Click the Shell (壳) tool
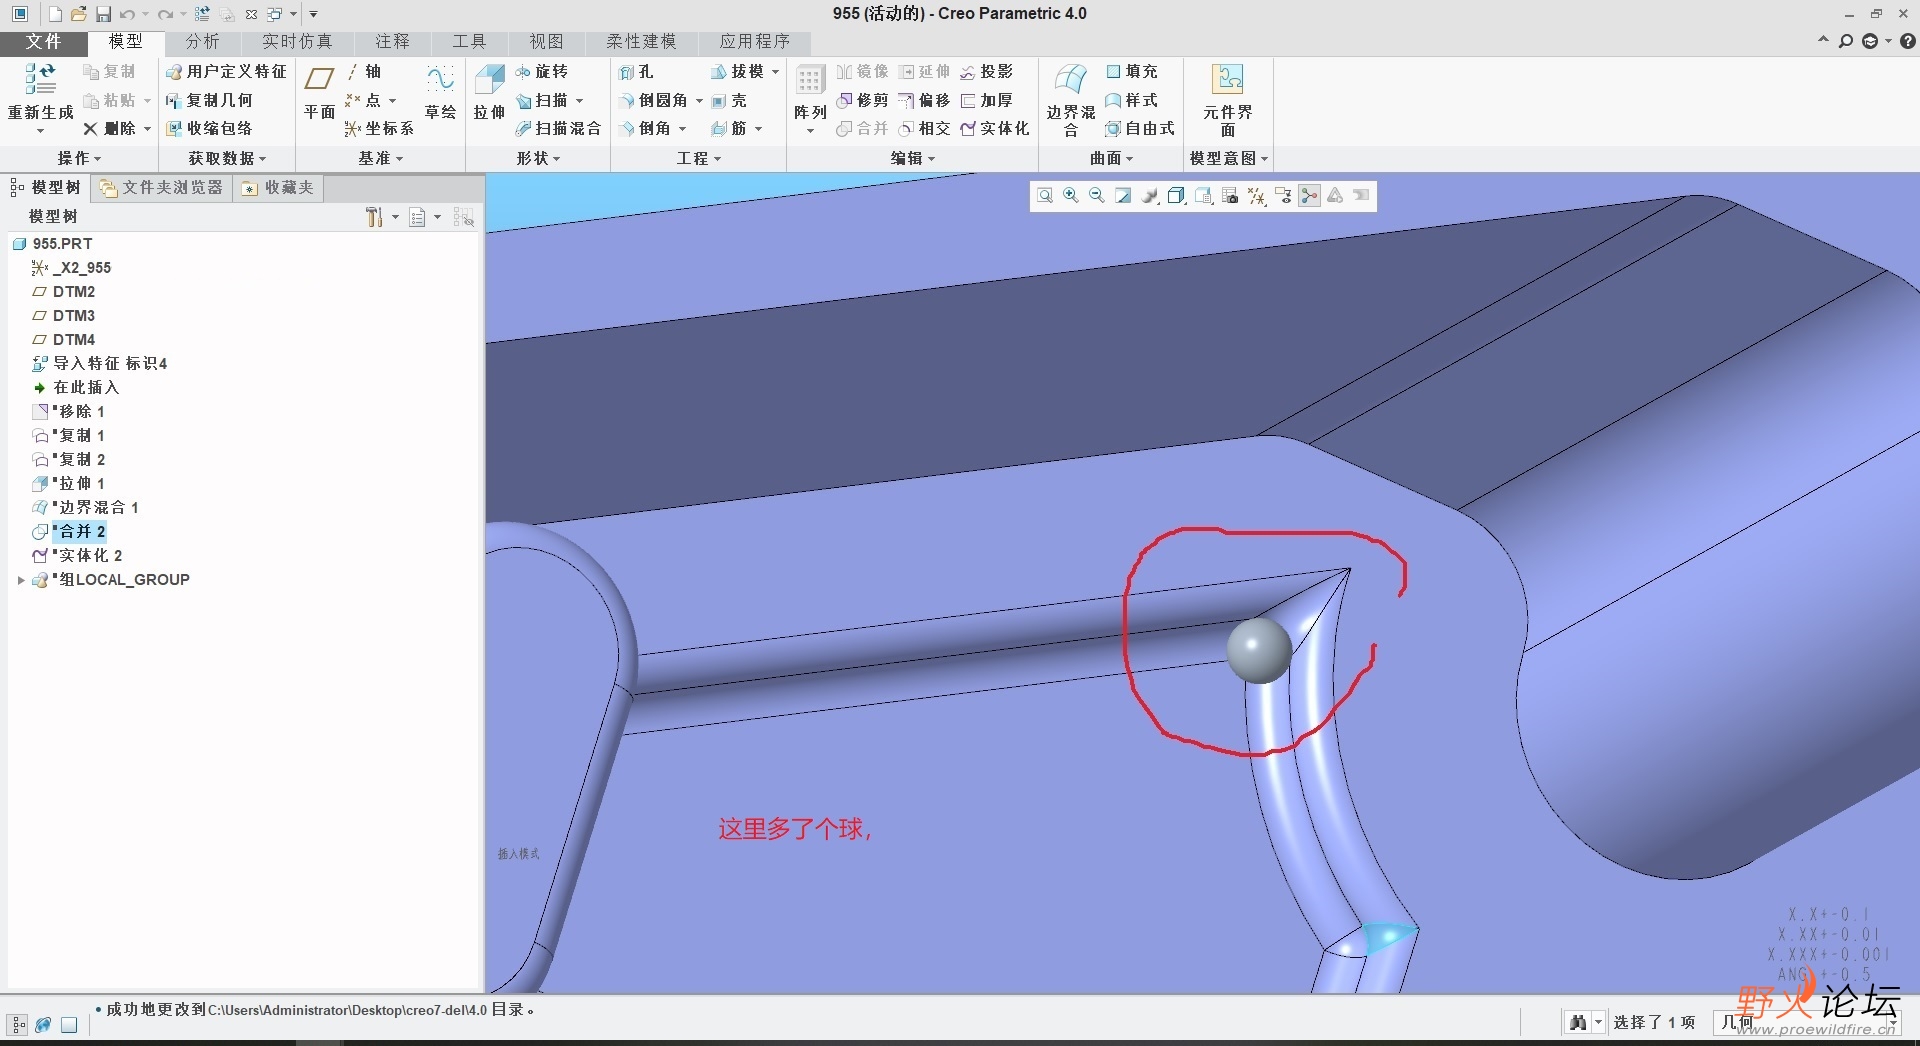 [729, 101]
